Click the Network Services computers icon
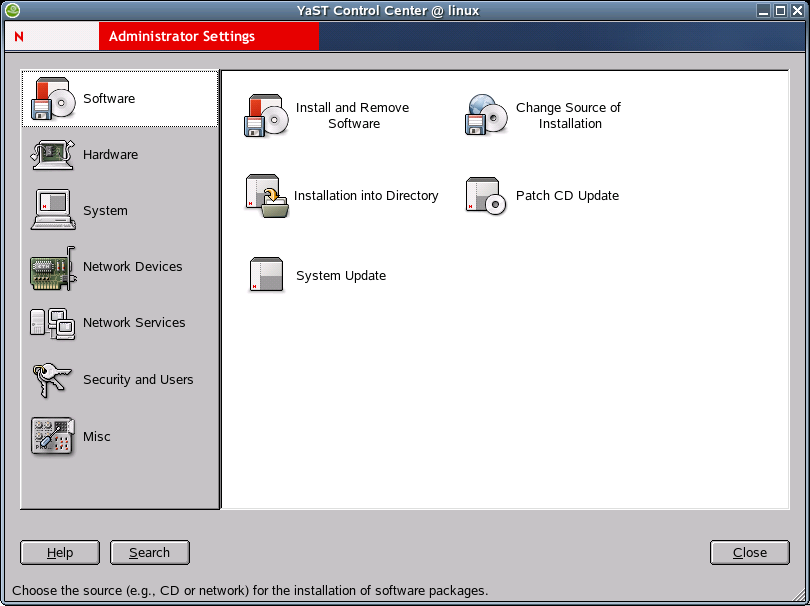Image resolution: width=810 pixels, height=606 pixels. [53, 323]
